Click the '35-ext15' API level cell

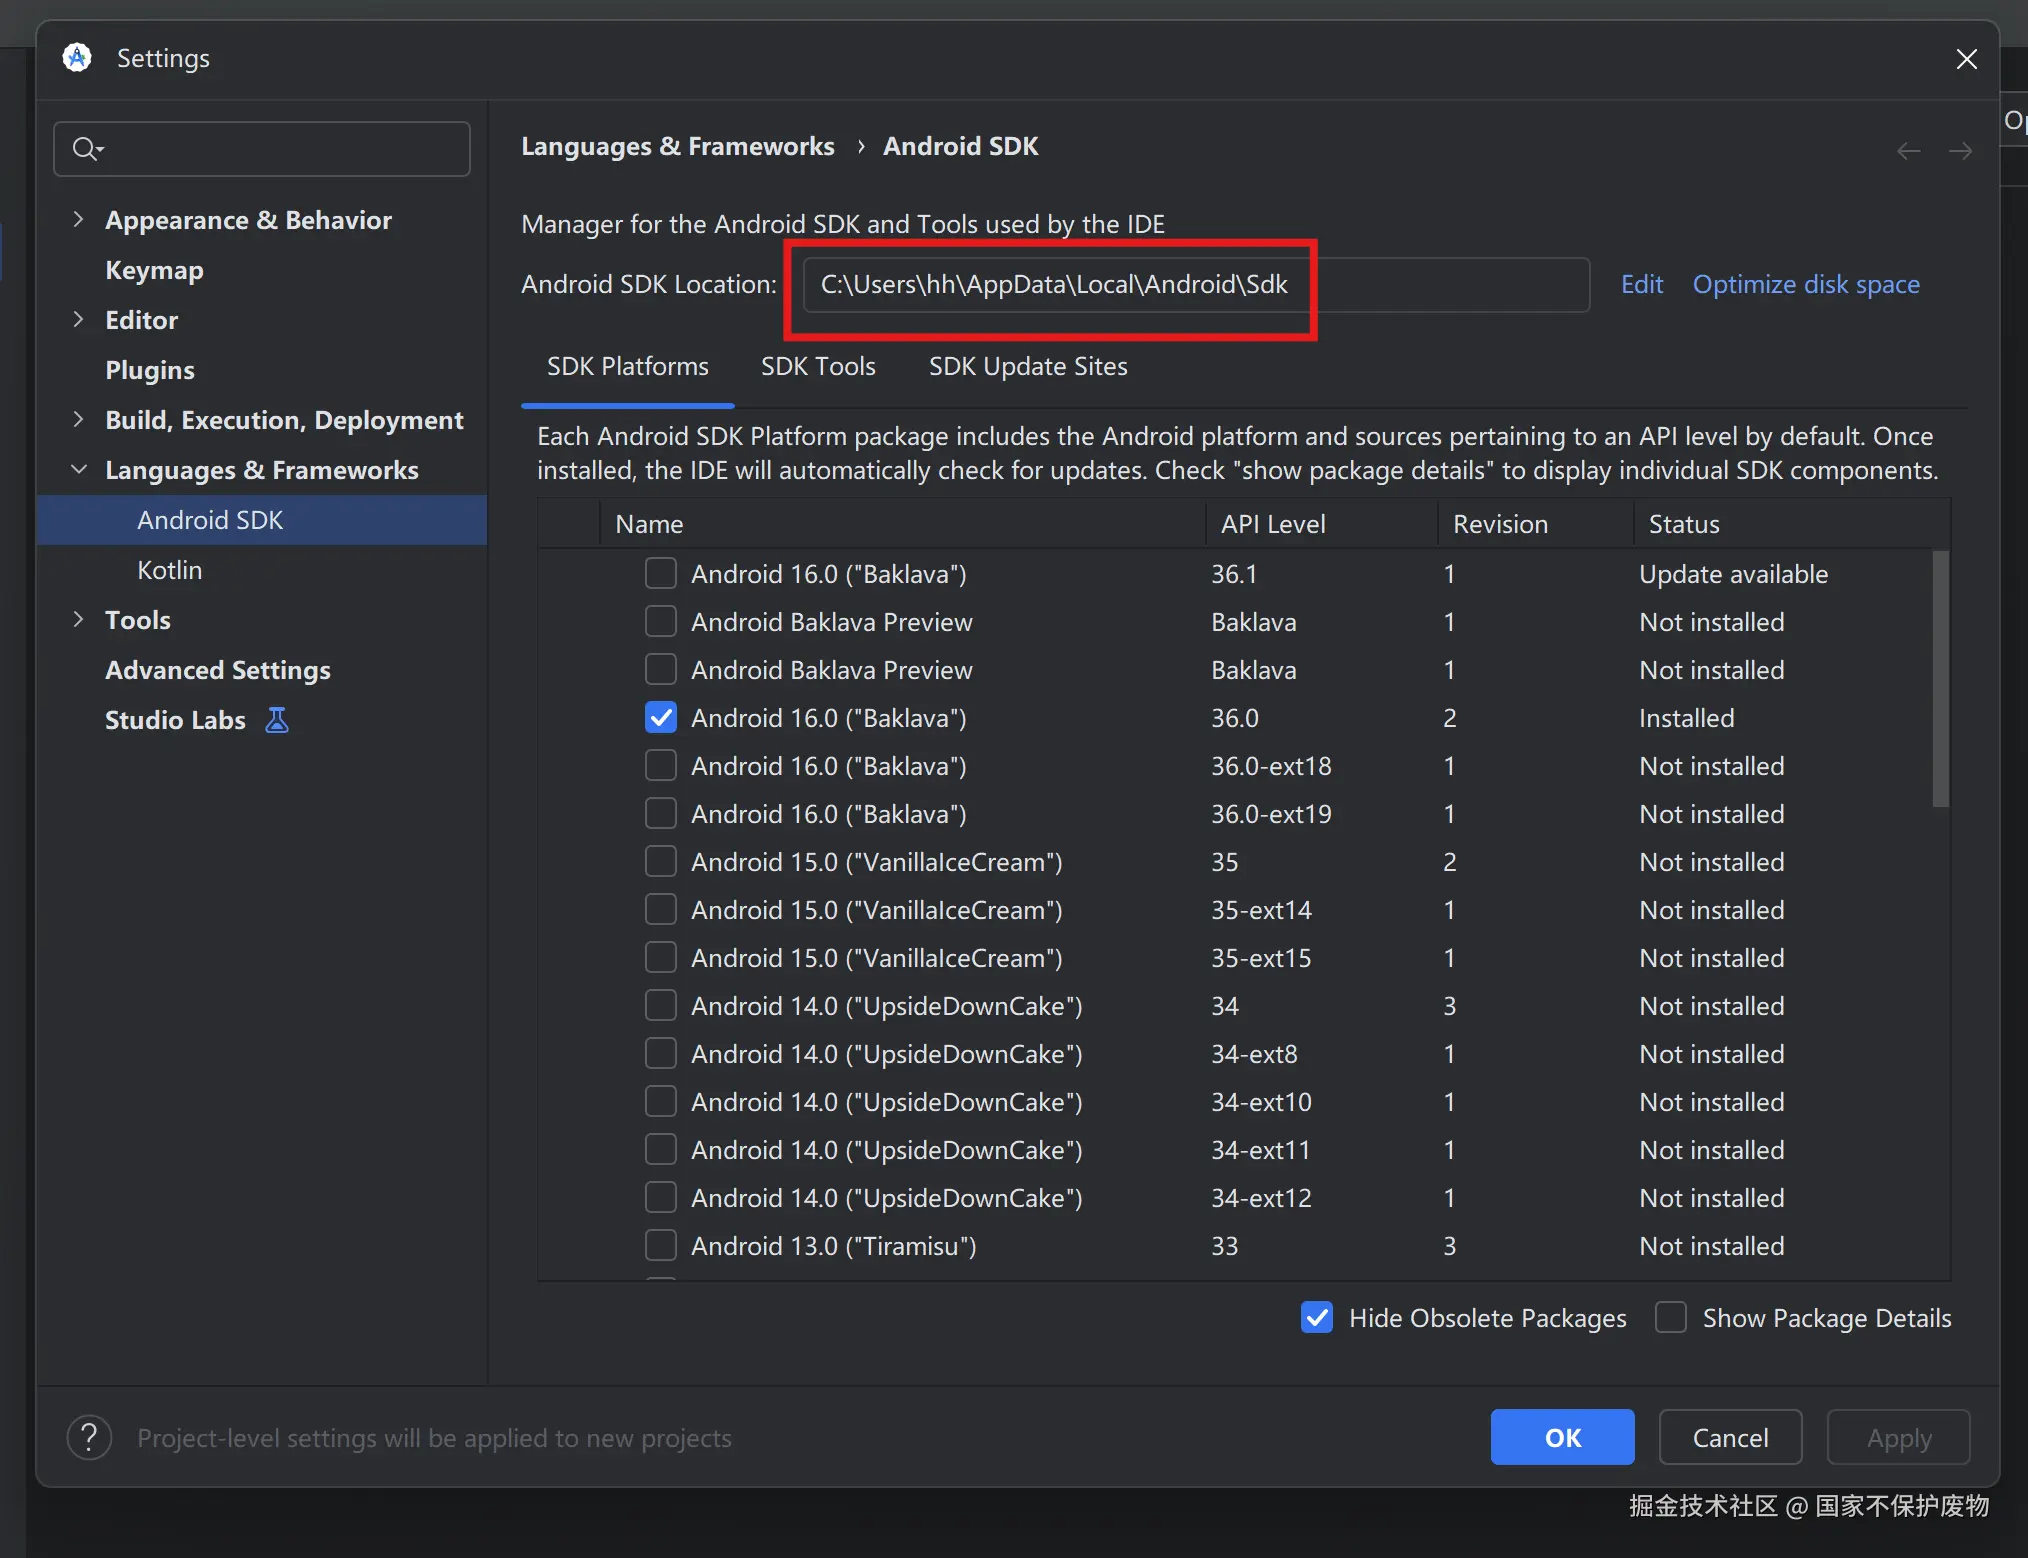[1261, 958]
